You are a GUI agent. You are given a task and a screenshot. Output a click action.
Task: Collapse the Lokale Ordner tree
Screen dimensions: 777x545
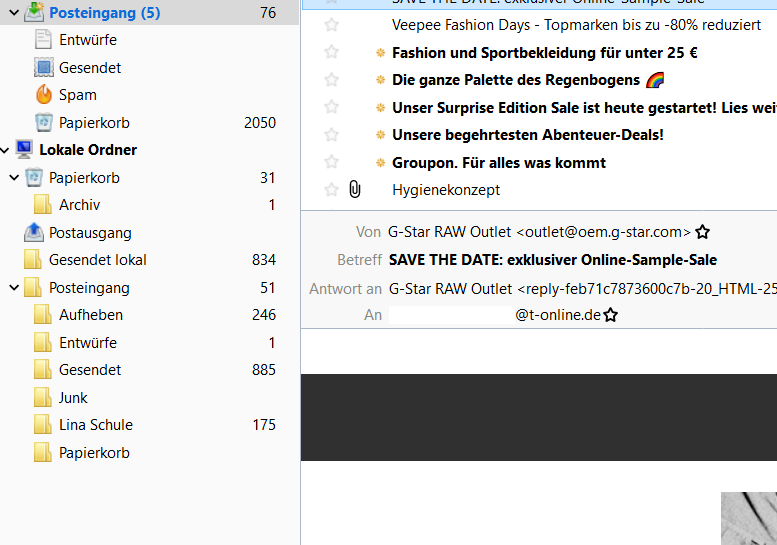point(7,150)
